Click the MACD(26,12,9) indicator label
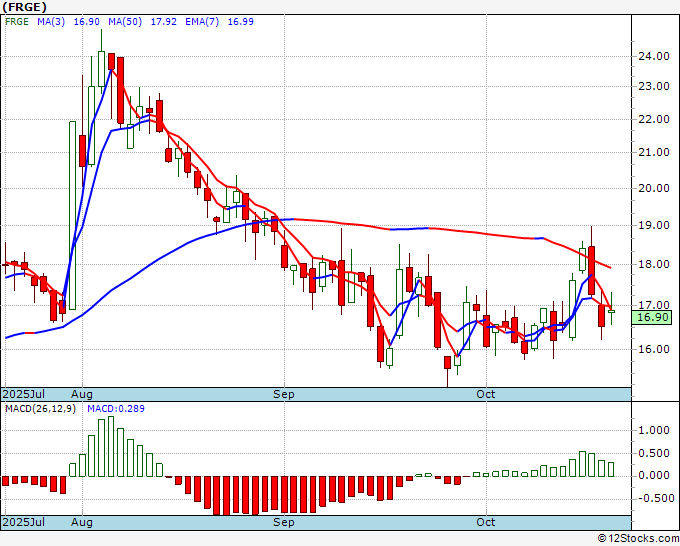 [40, 409]
